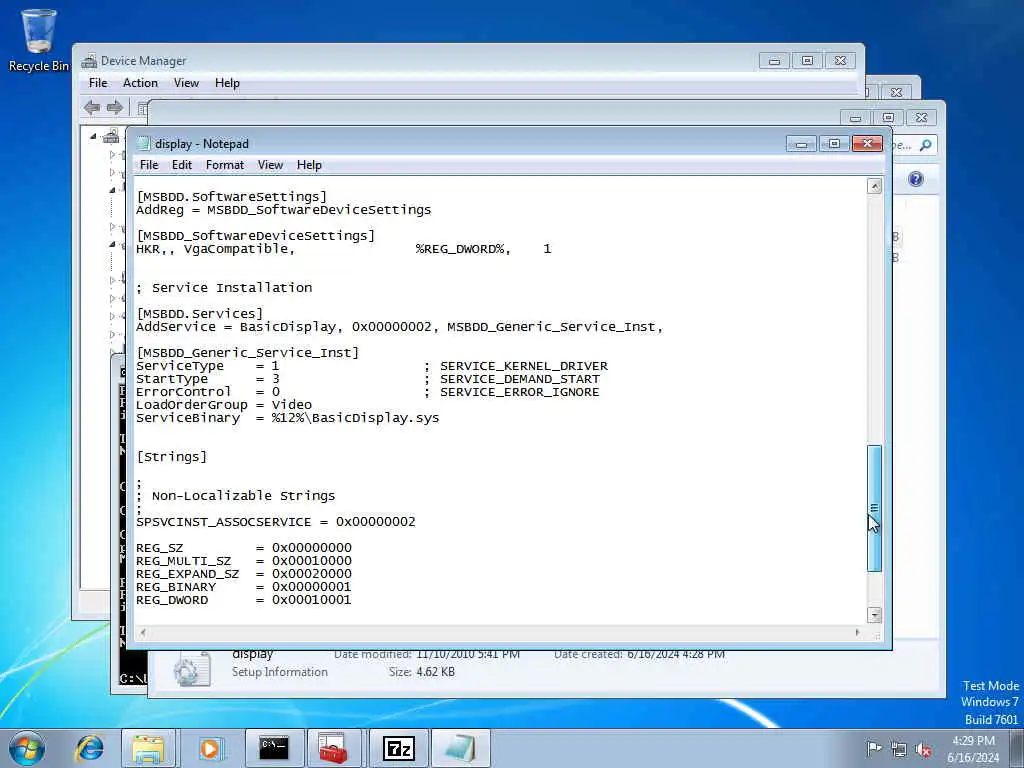
Task: Click the Forward arrow in Device Manager toolbar
Action: tap(115, 108)
